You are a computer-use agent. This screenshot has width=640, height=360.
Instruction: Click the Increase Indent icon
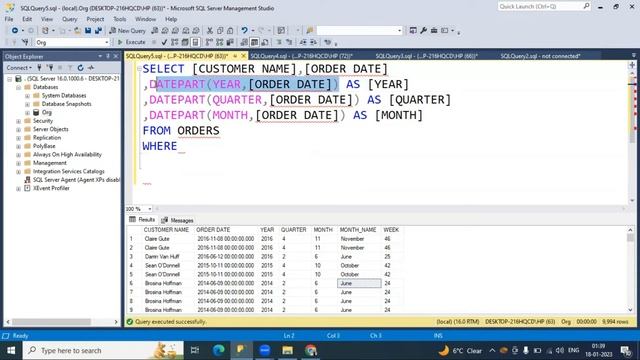[313, 42]
